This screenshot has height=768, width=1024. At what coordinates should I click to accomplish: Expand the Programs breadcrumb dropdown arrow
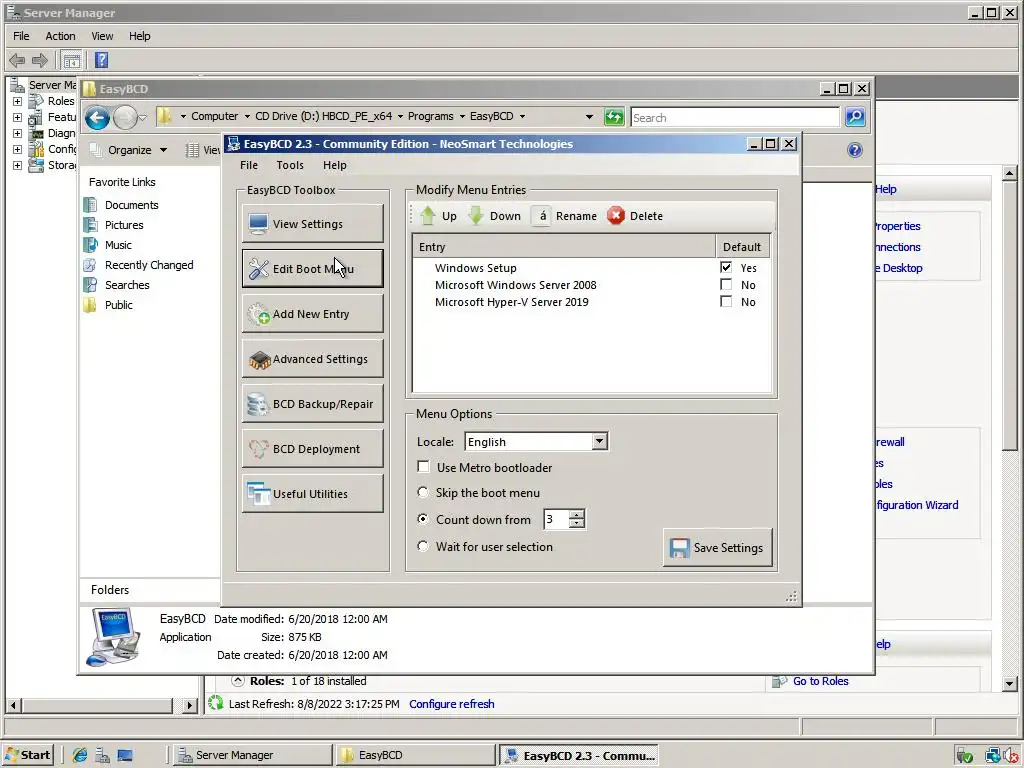point(462,116)
